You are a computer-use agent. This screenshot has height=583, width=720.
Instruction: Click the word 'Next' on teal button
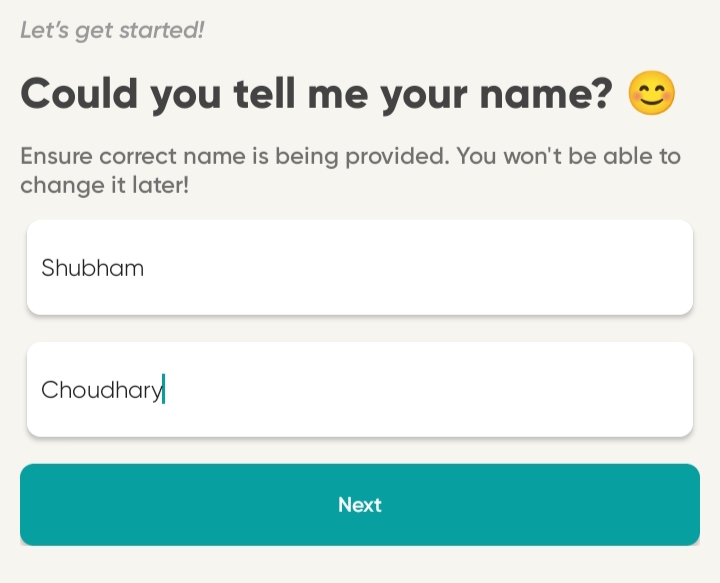tap(360, 505)
